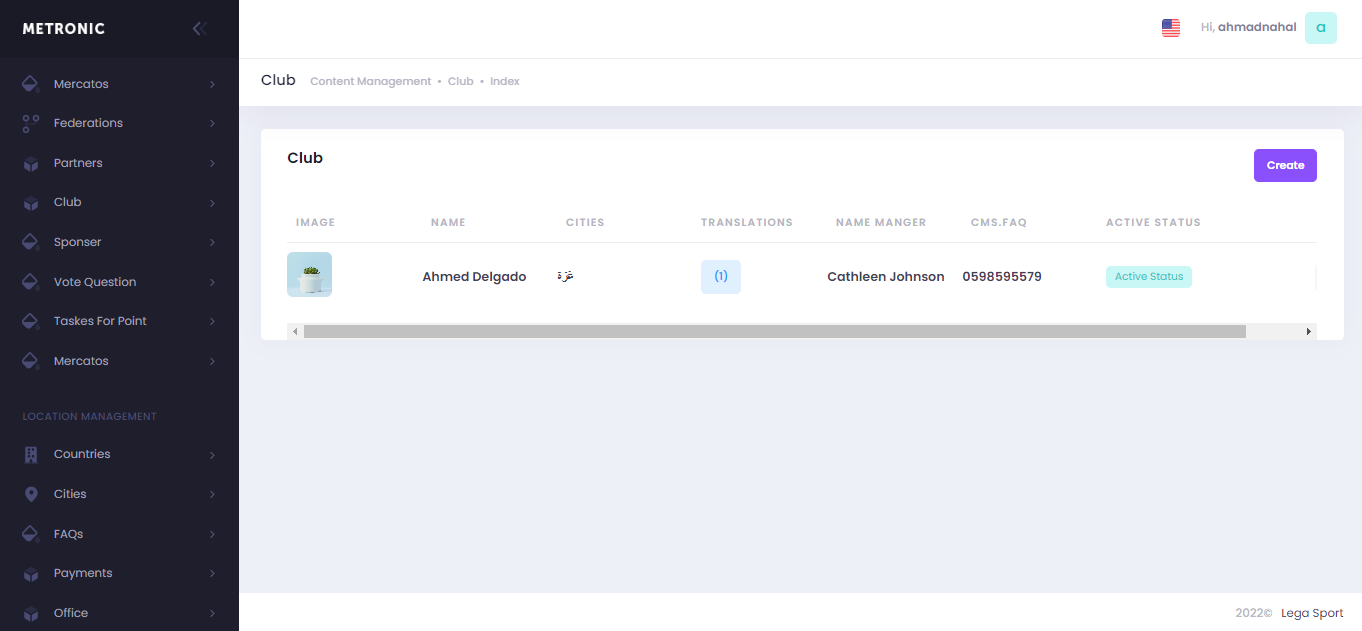Click the Partners cube icon

point(31,163)
